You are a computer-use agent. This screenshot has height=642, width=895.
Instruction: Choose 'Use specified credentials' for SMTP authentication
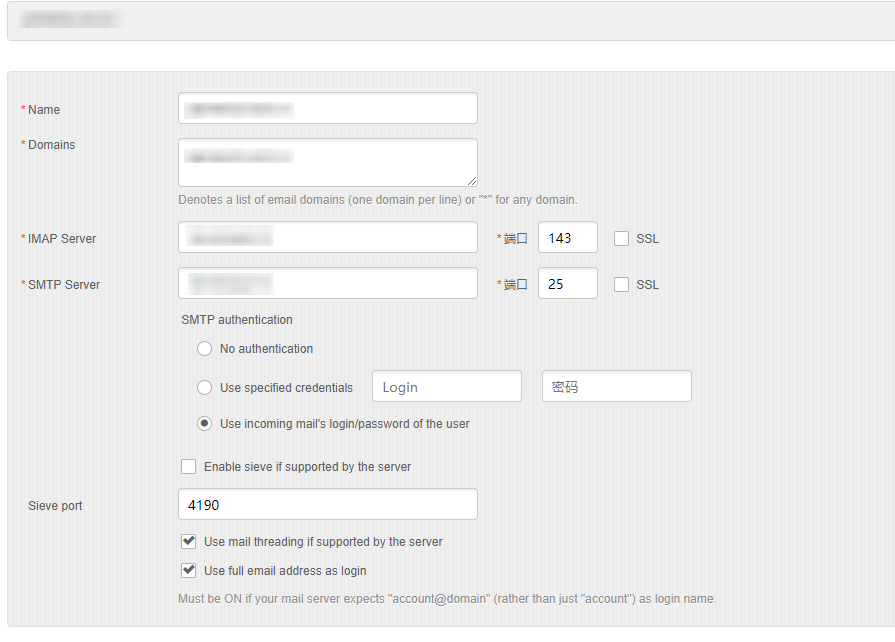(x=205, y=387)
